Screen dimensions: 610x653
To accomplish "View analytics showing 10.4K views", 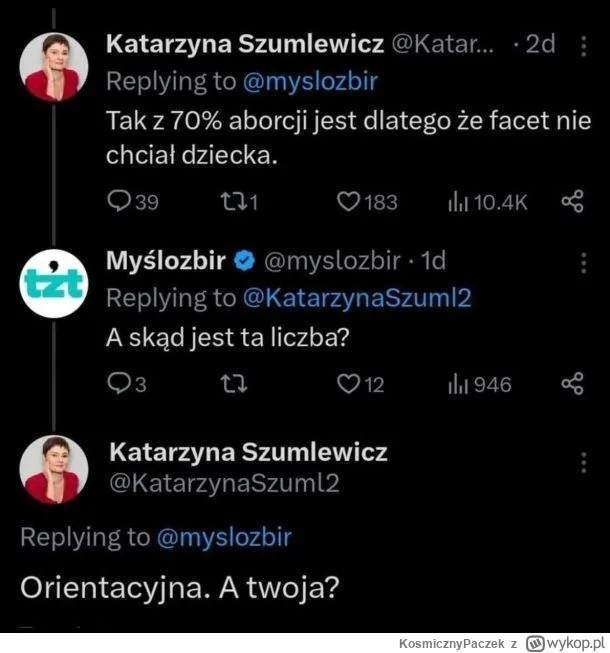I will 457,202.
